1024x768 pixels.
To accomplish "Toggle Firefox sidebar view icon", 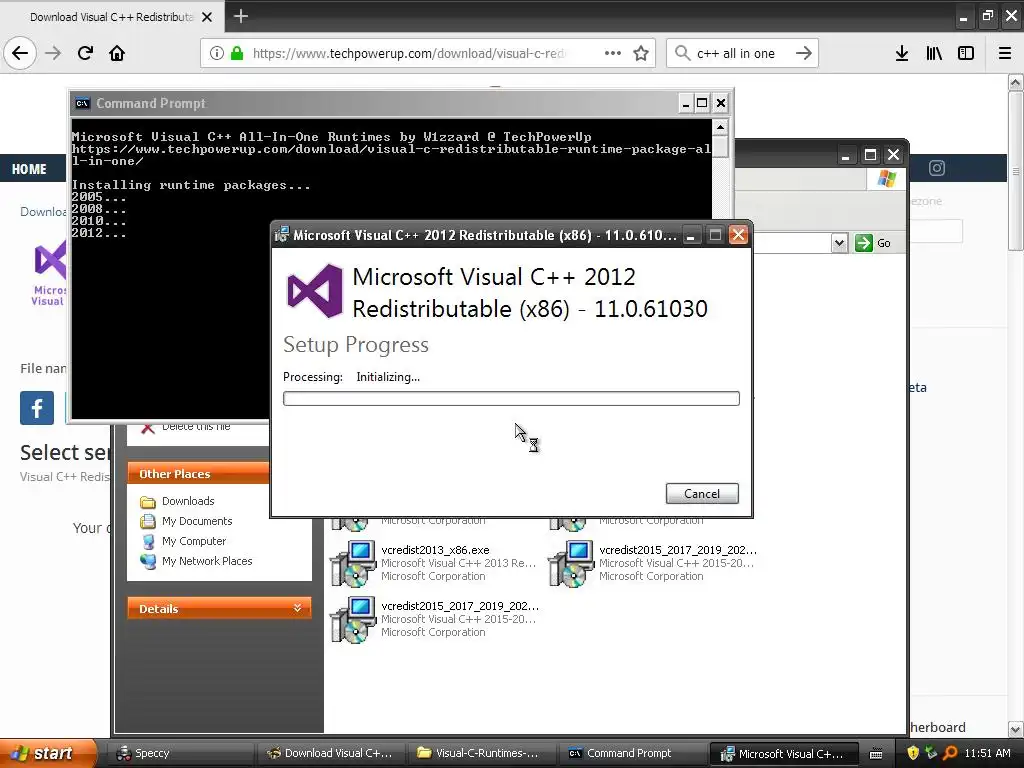I will [x=966, y=53].
